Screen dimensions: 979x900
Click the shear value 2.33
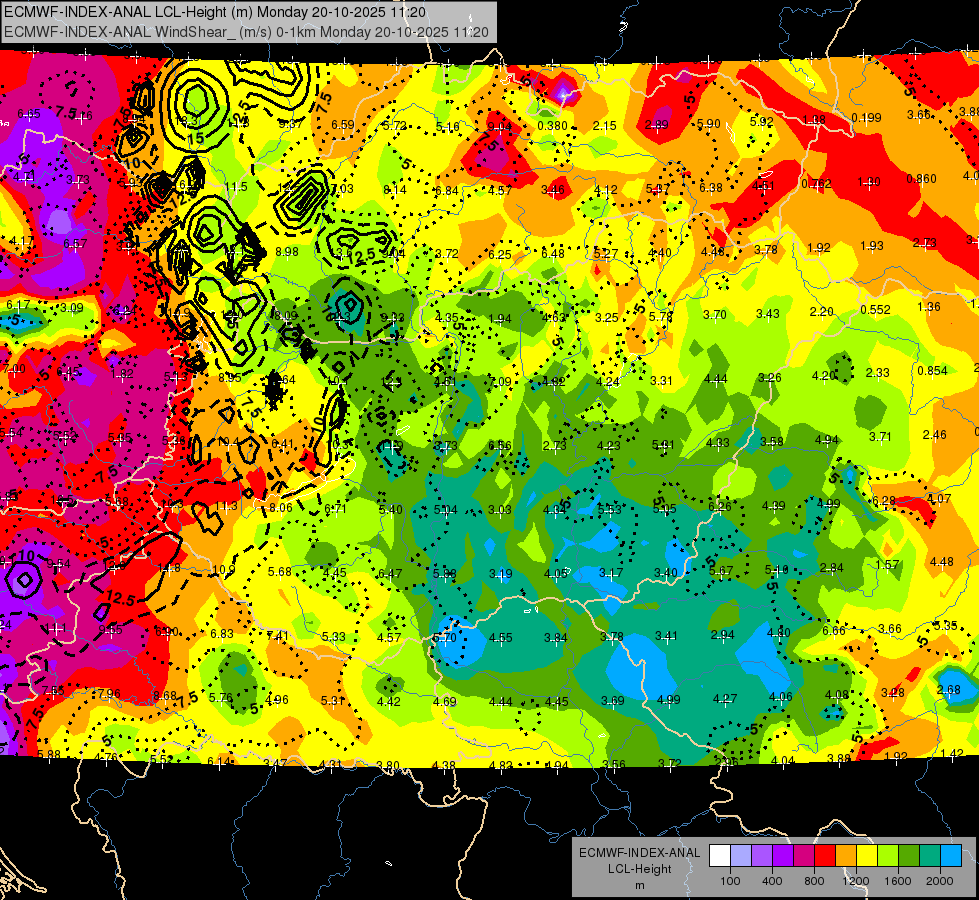(878, 372)
